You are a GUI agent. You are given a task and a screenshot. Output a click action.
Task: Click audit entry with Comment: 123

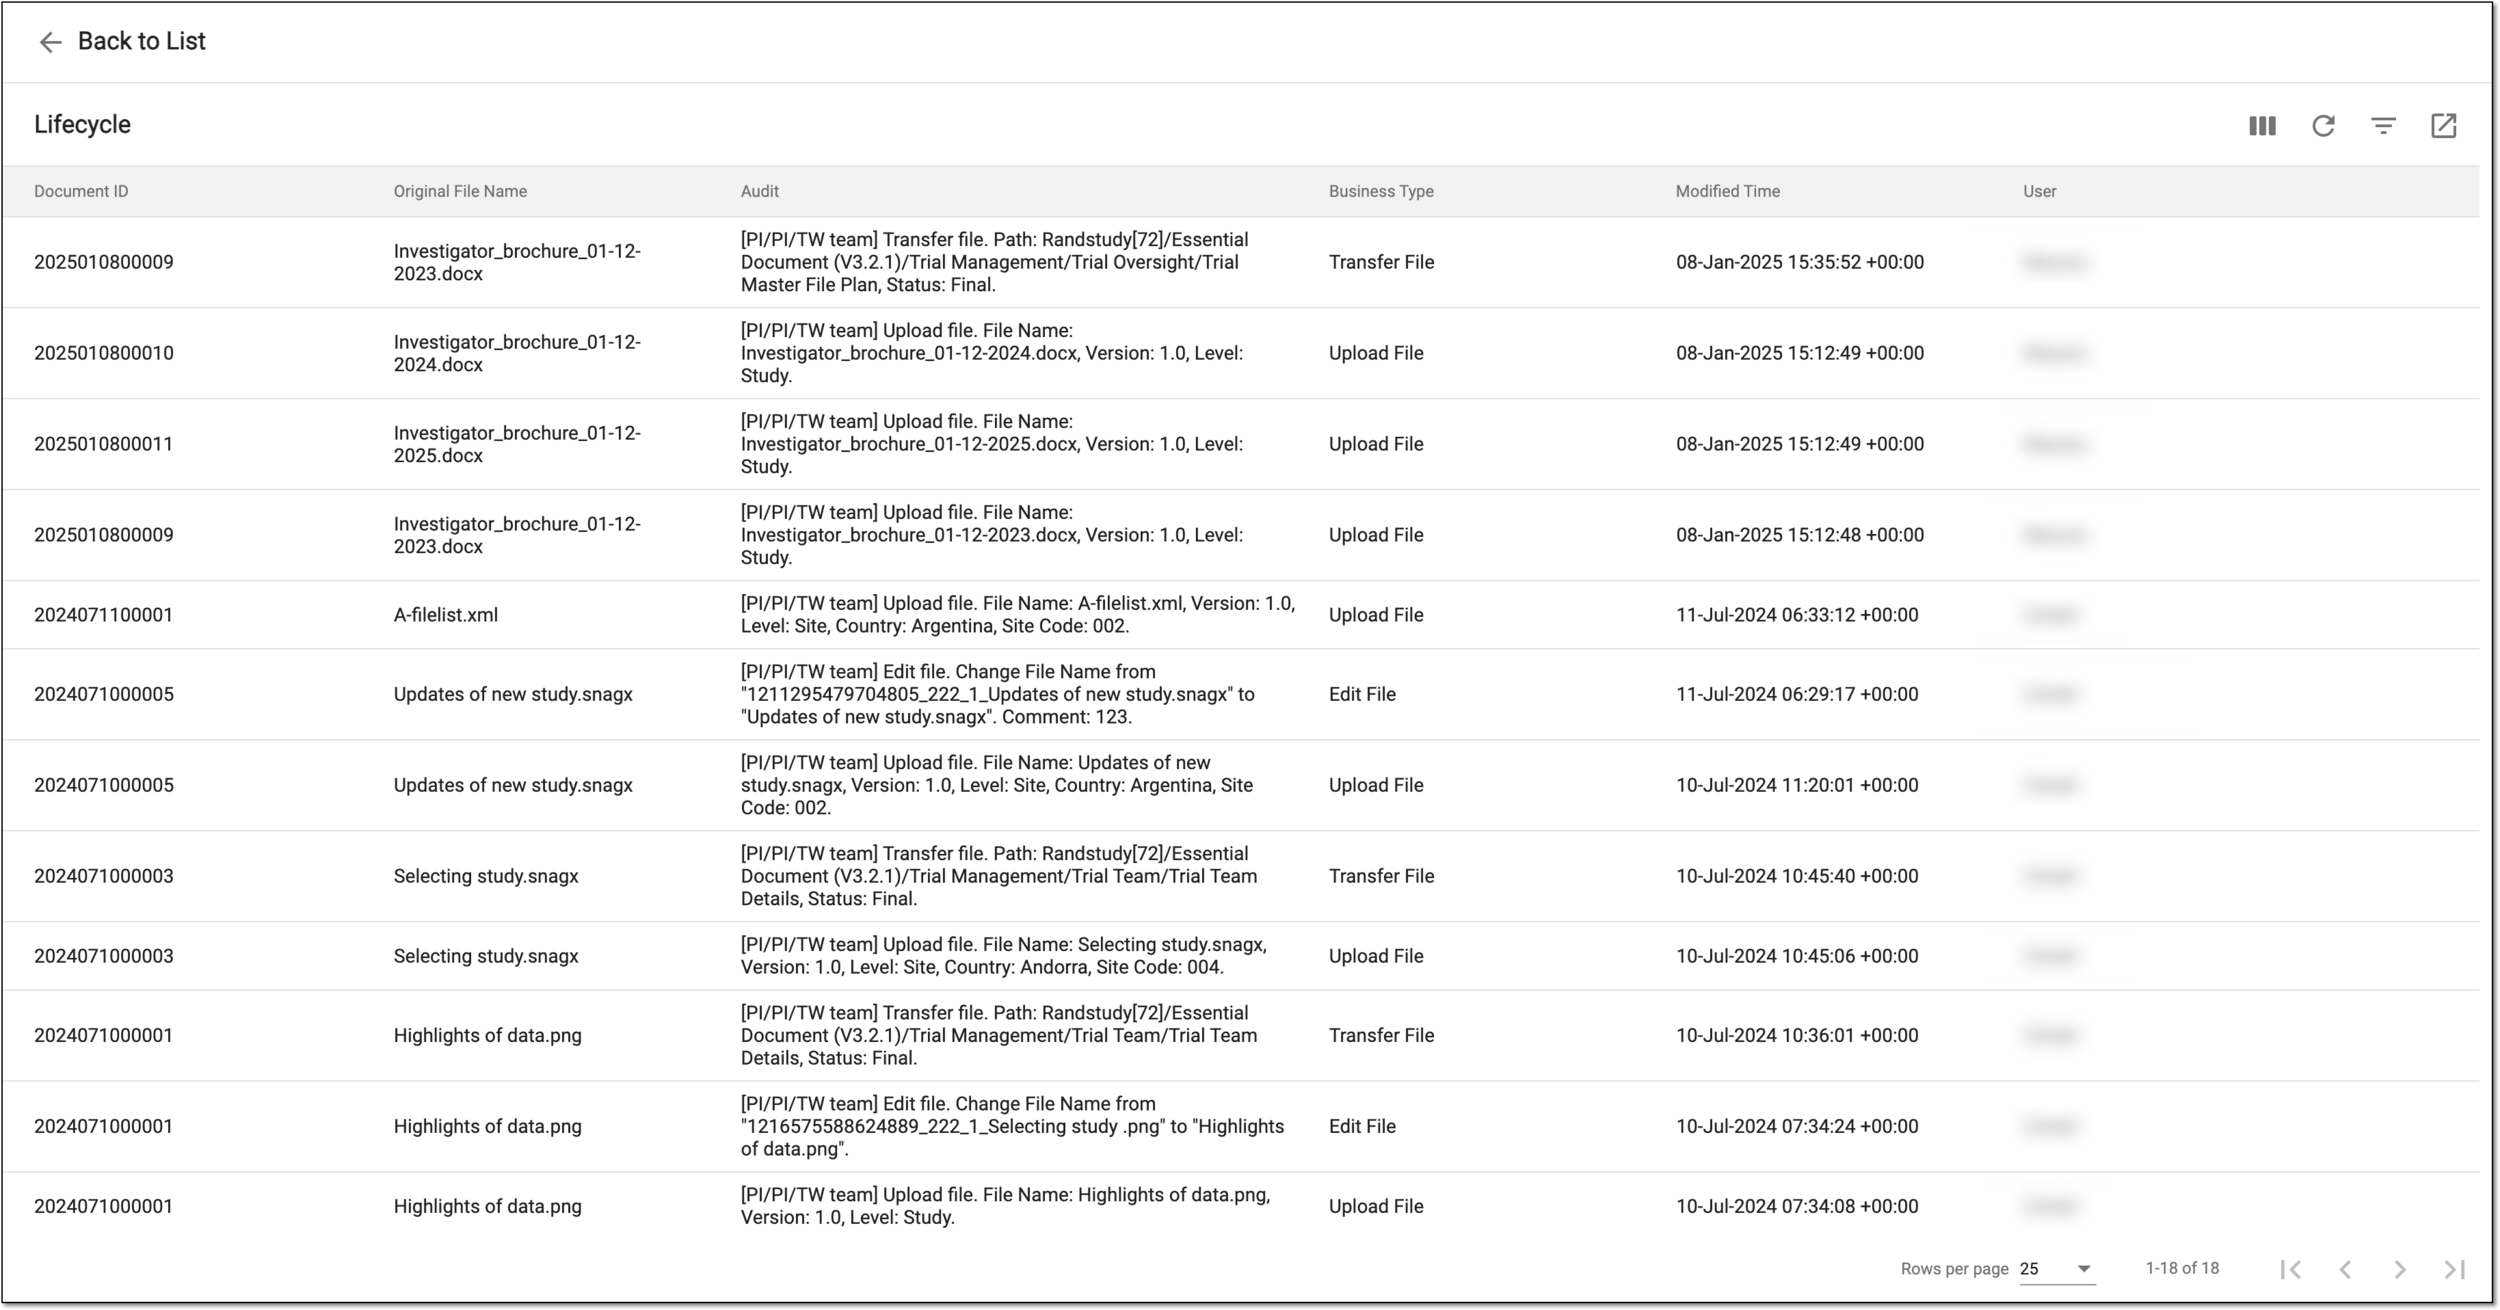tap(997, 694)
